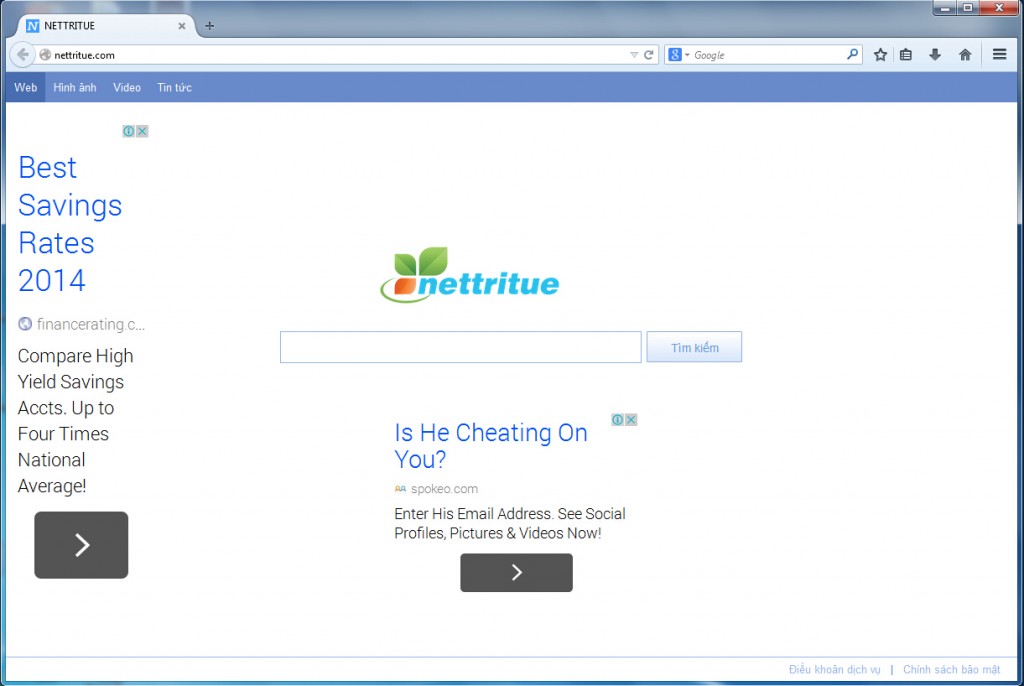Screen dimensions: 1024x686
Task: Select the NETTRITUE browser tab
Action: [105, 25]
